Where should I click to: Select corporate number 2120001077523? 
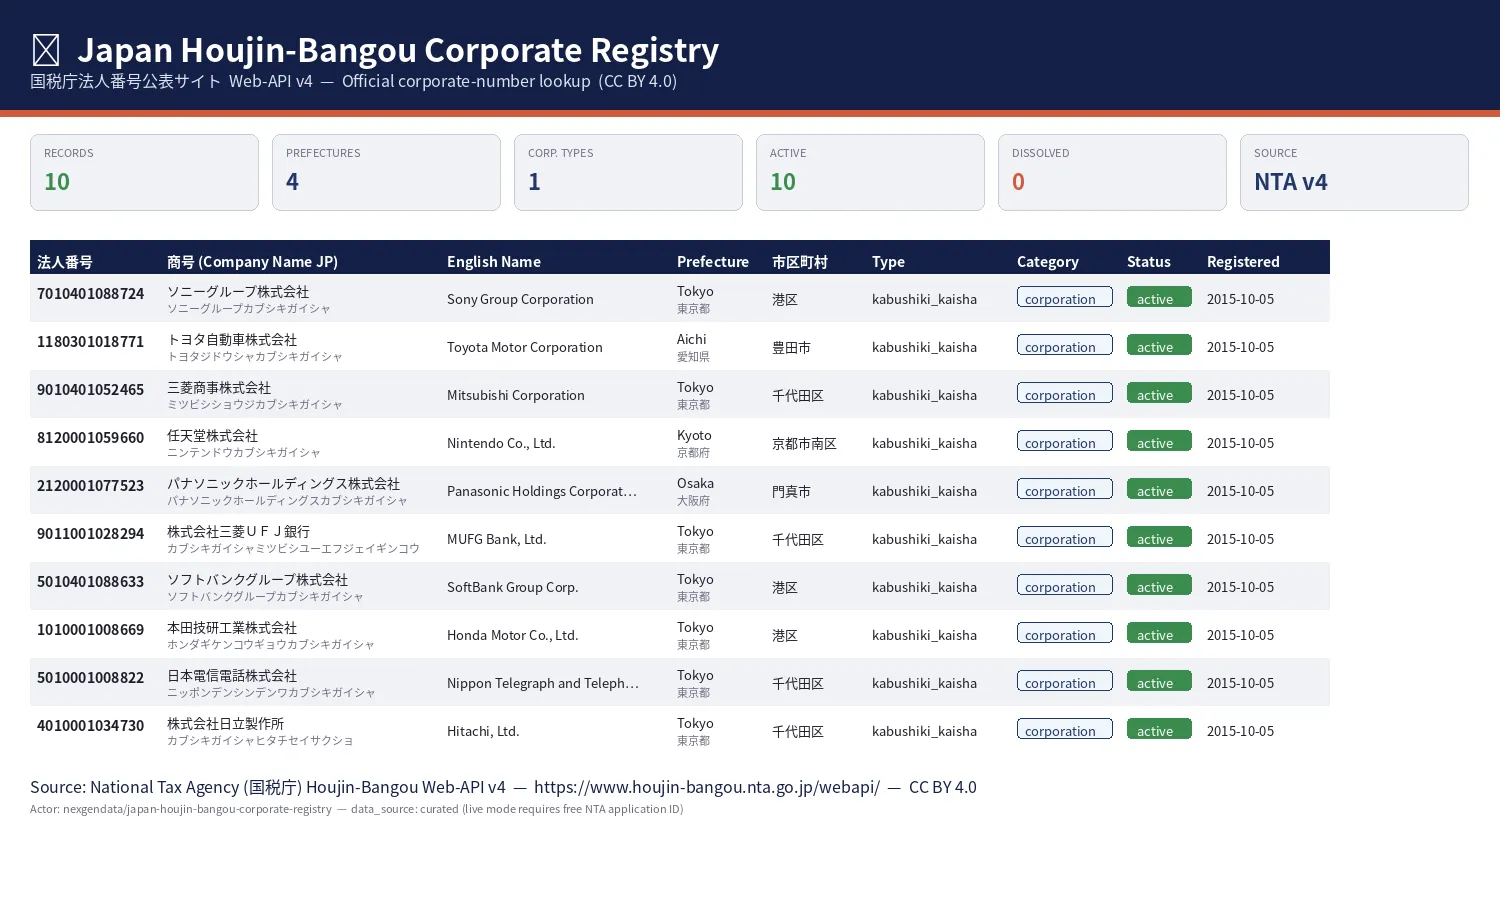(x=91, y=486)
